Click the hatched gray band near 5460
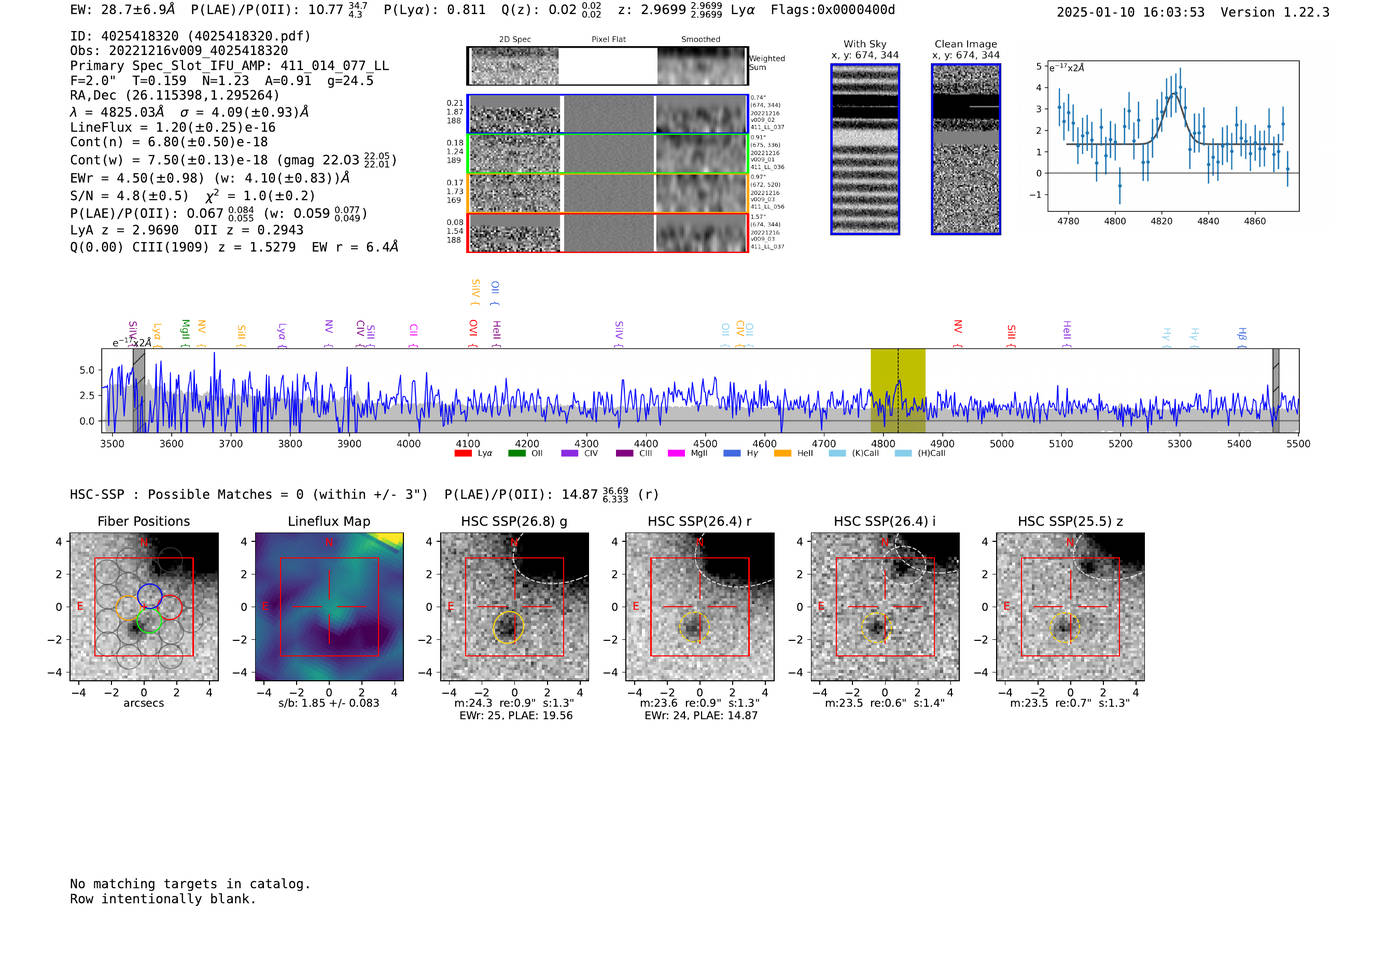The image size is (1400, 953). coord(1276,391)
